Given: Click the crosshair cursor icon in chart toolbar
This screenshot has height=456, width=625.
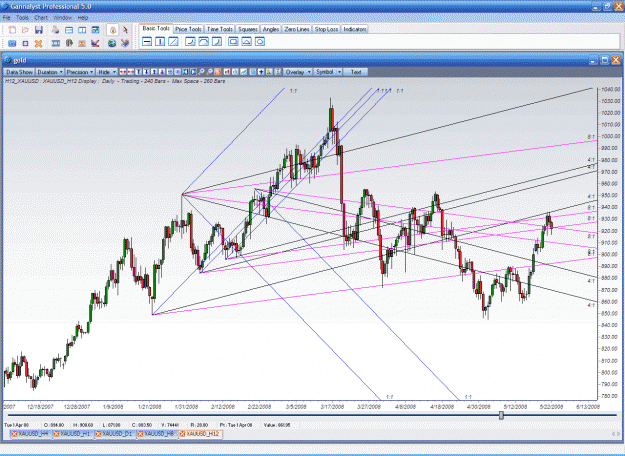Looking at the screenshot, I should pyautogui.click(x=261, y=72).
